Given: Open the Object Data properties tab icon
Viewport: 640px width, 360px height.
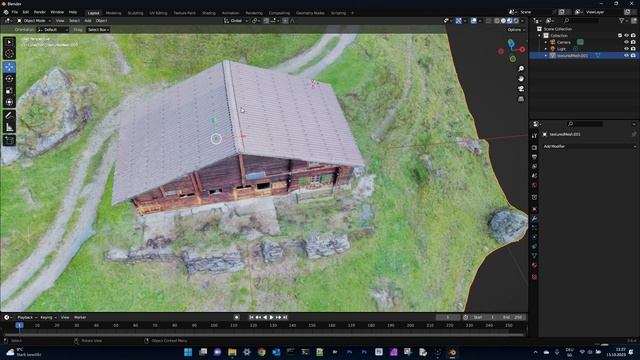Looking at the screenshot, I should pos(534,256).
